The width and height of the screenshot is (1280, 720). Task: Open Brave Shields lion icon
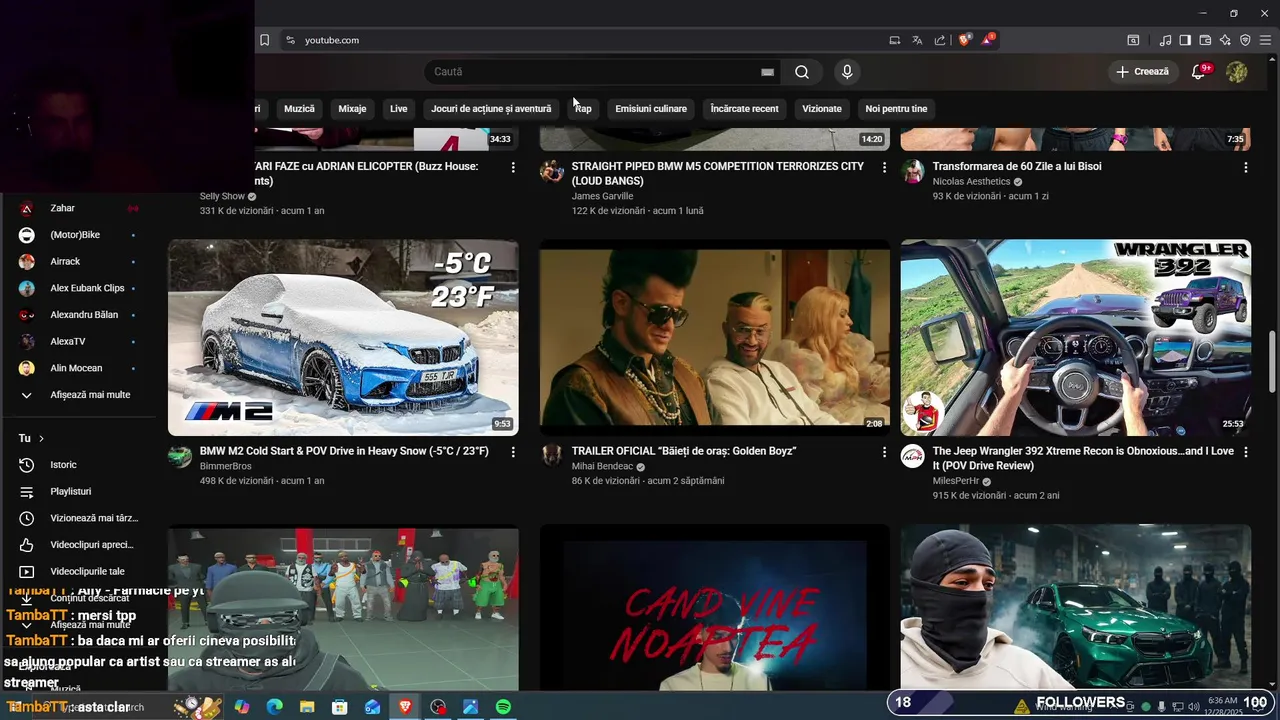point(964,40)
